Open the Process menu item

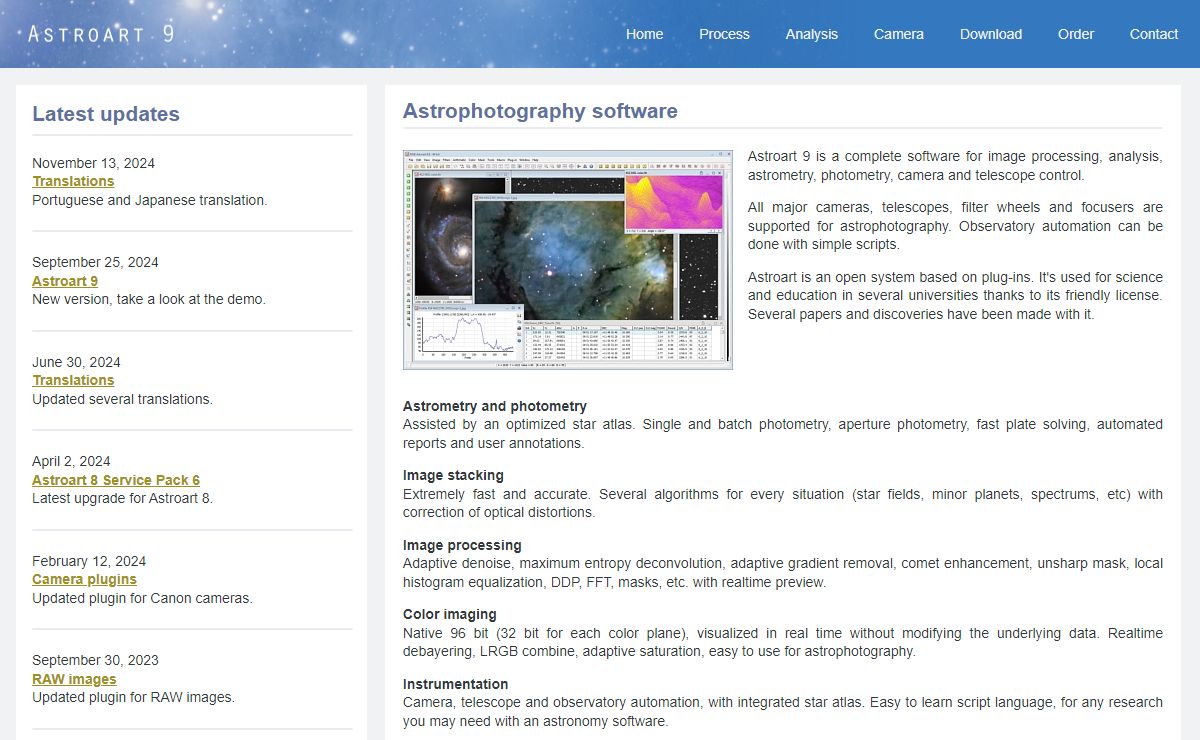[x=724, y=34]
